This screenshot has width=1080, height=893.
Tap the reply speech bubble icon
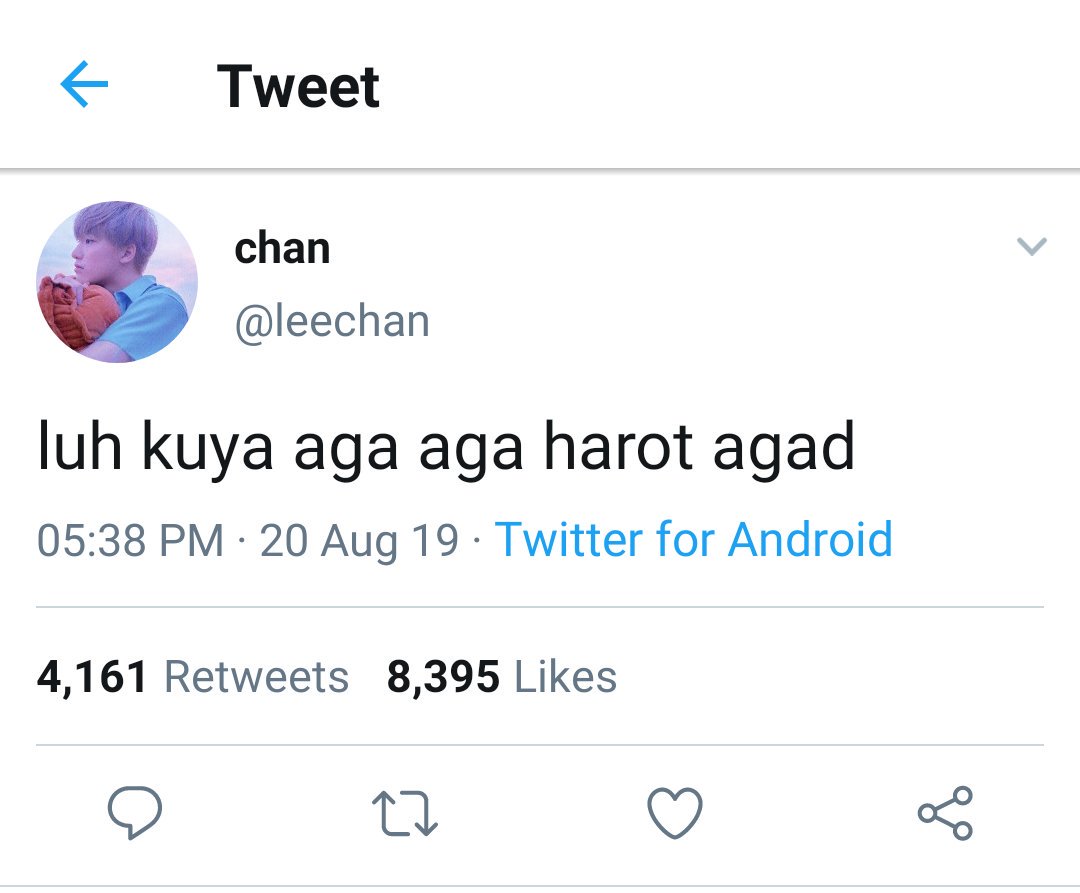(x=135, y=812)
